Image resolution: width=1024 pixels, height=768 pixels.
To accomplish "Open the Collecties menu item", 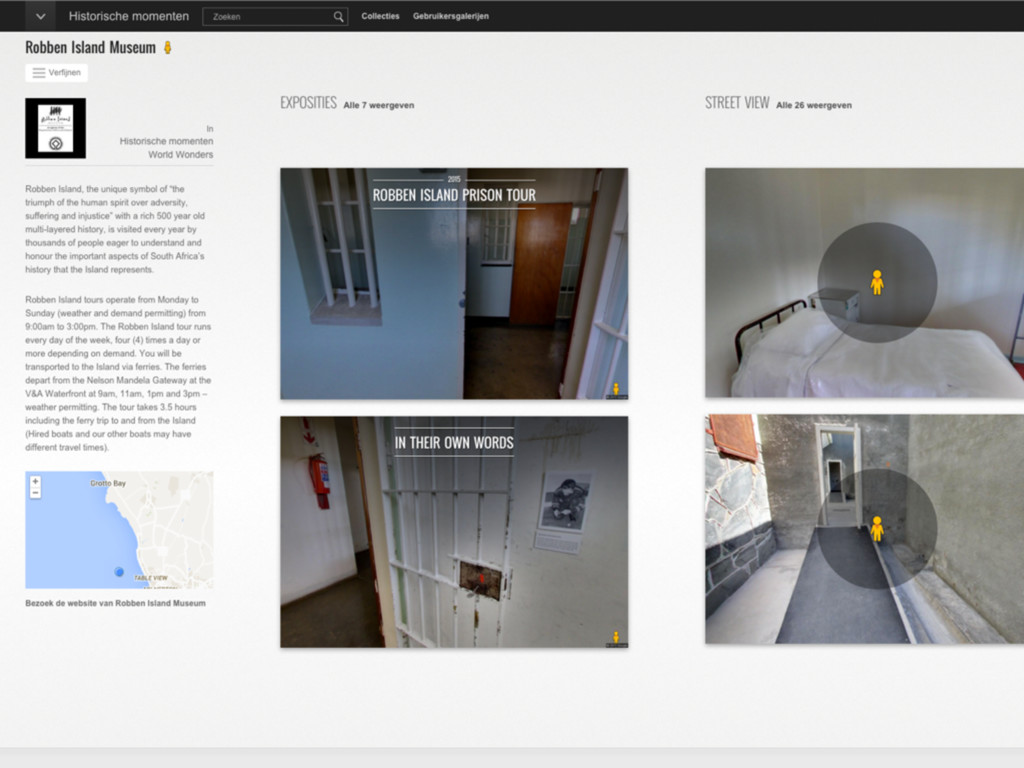I will pyautogui.click(x=380, y=16).
